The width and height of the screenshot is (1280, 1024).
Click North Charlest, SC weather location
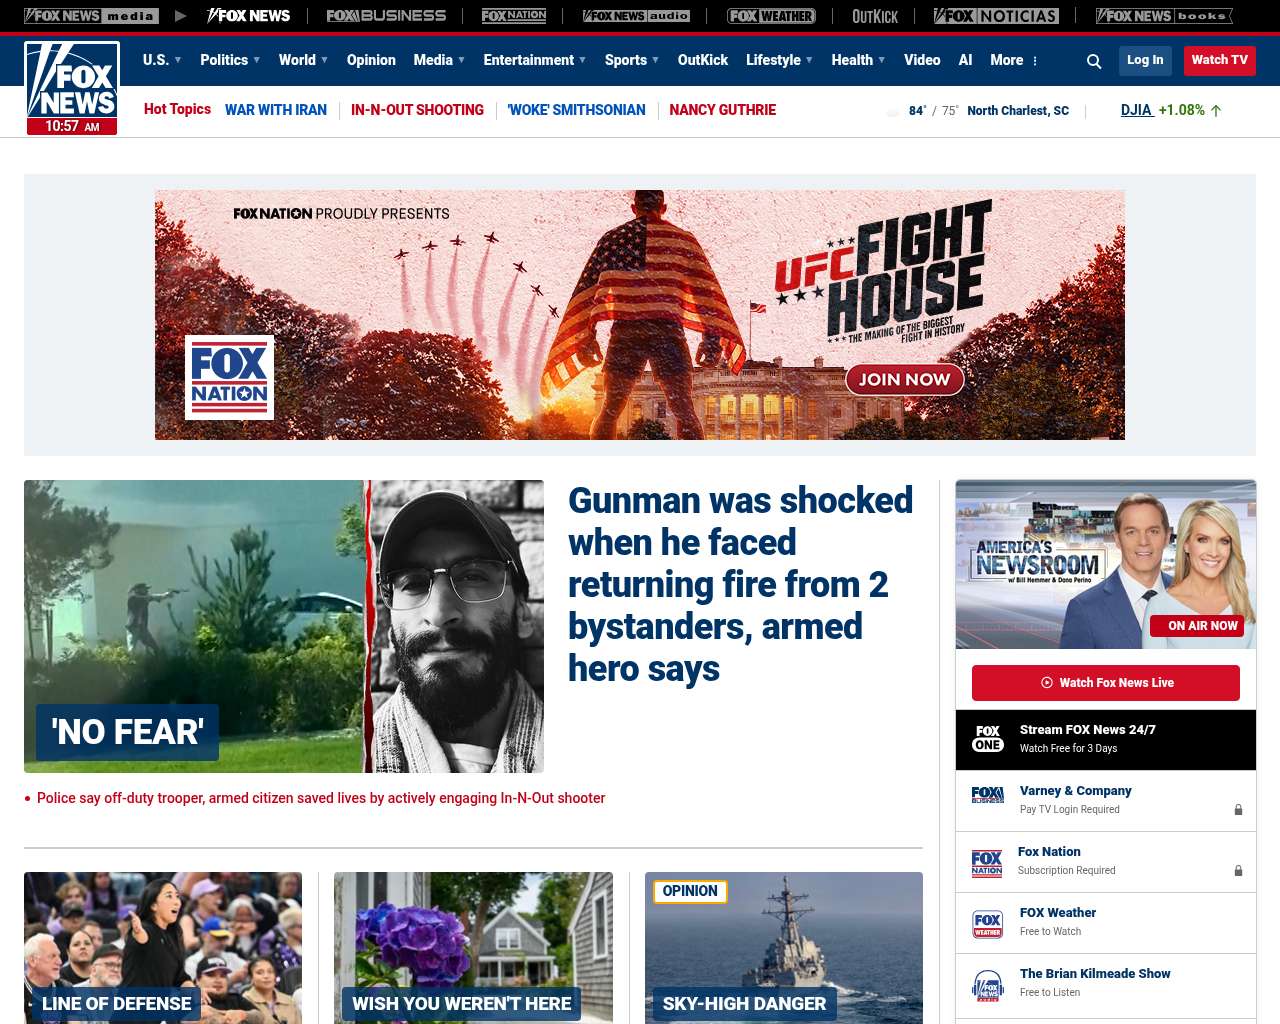pyautogui.click(x=1018, y=111)
